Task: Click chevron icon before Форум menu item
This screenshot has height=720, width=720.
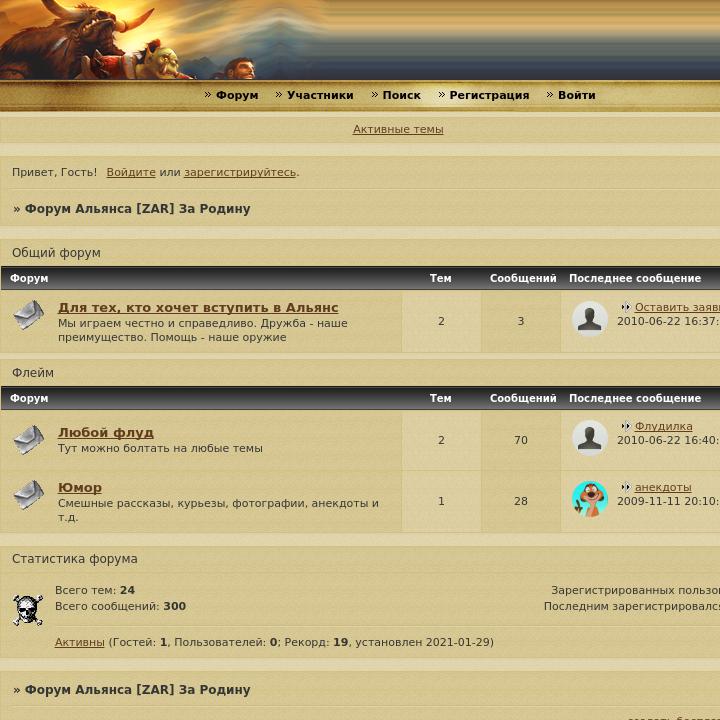Action: click(208, 95)
